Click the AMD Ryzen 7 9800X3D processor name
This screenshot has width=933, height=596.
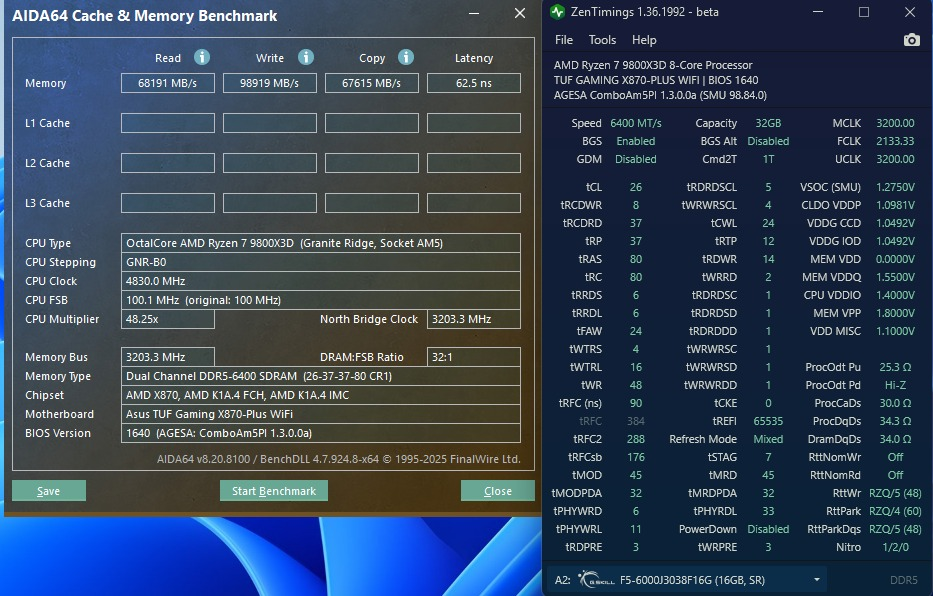point(653,65)
